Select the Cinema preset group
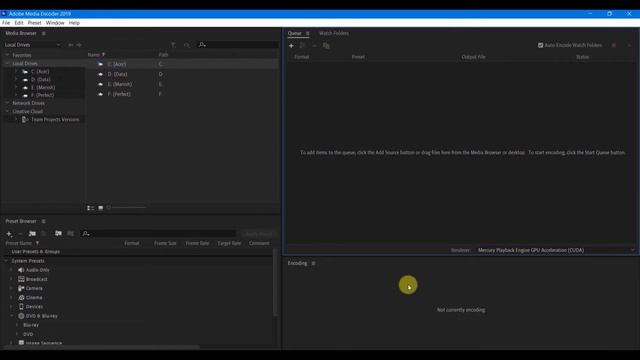This screenshot has height=360, width=640. coord(34,298)
